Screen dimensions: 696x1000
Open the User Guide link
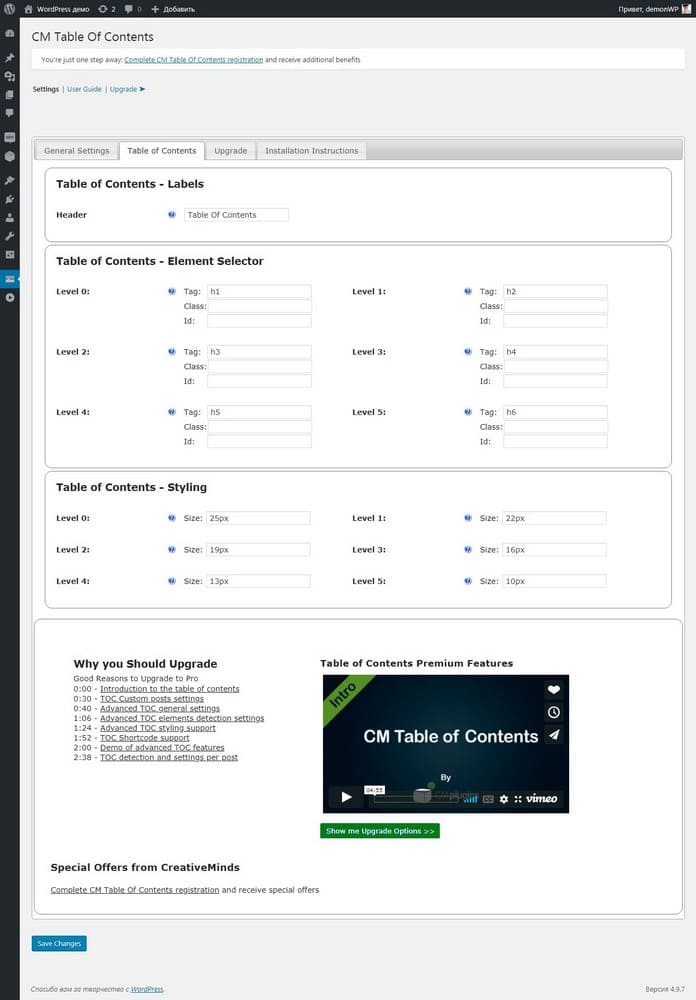click(x=84, y=89)
